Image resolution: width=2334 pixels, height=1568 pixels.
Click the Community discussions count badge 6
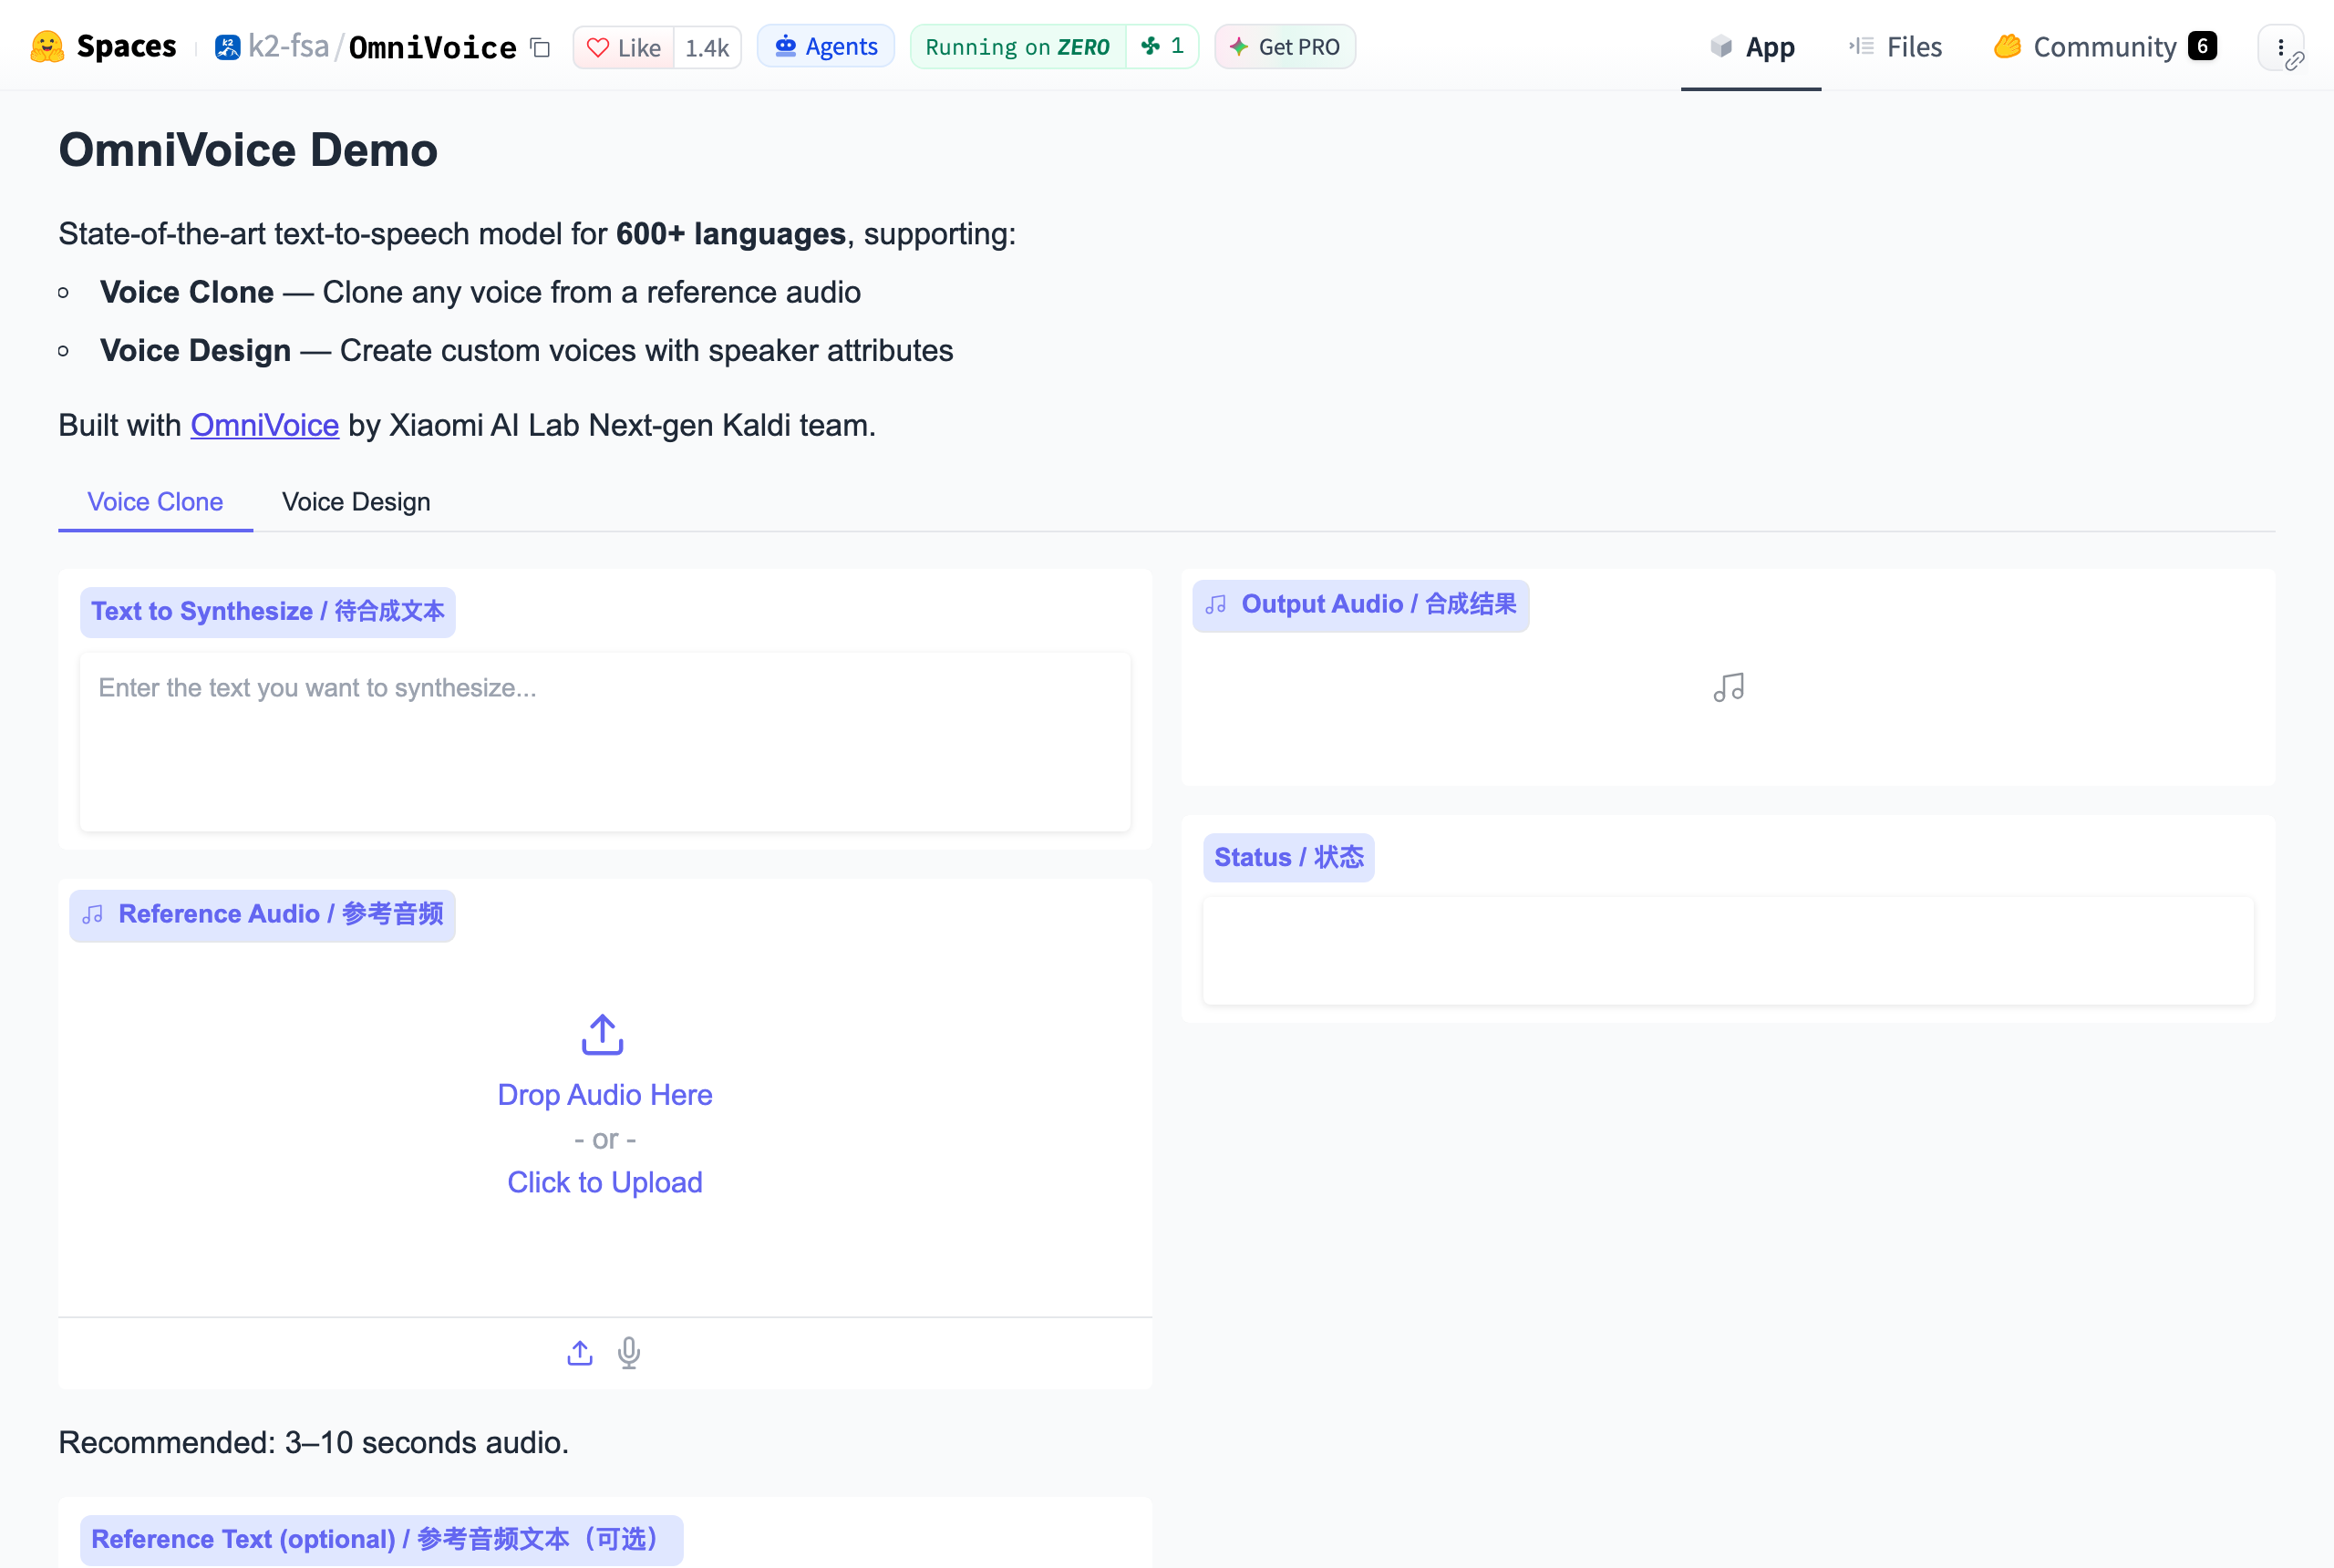click(x=2202, y=46)
